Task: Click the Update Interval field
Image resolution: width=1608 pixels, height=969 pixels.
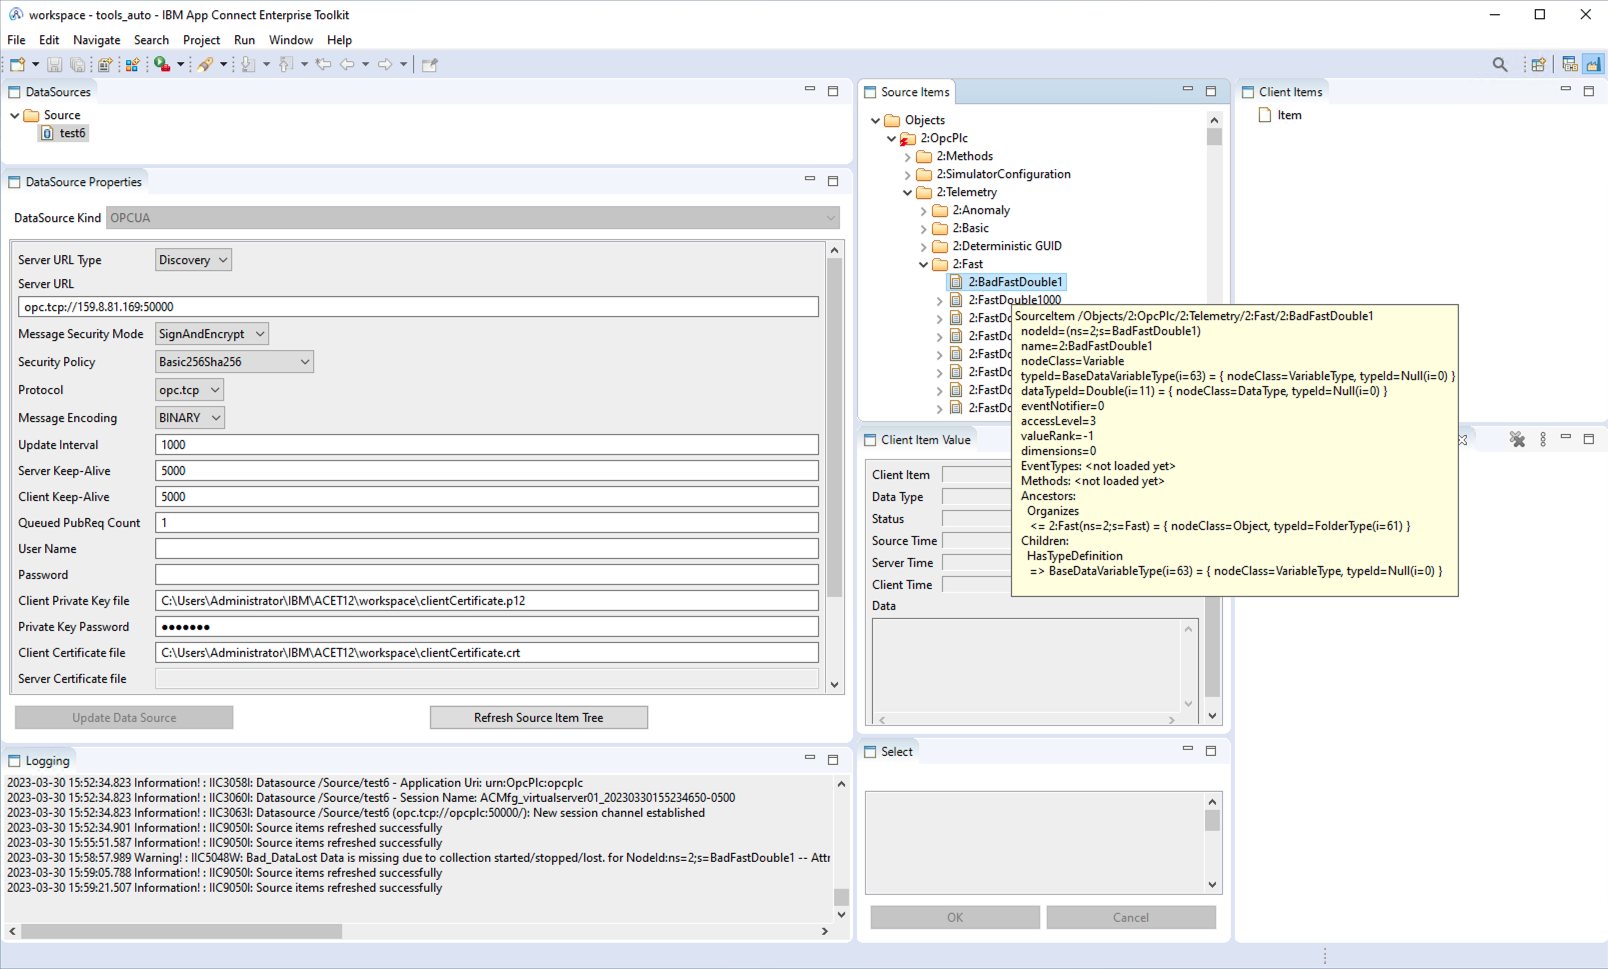Action: (x=487, y=445)
